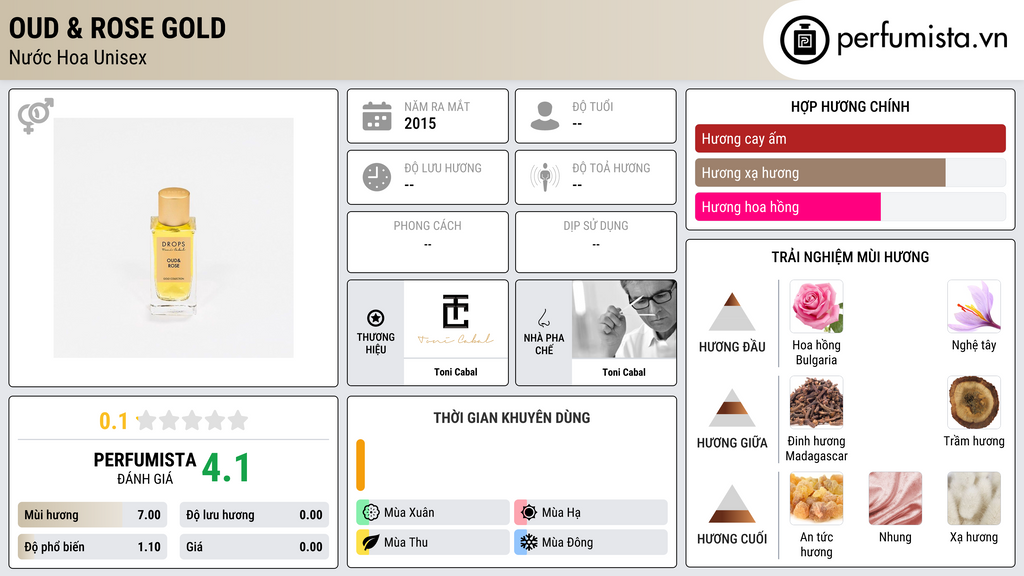Image resolution: width=1024 pixels, height=576 pixels.
Task: Click the orange recommended-time bar
Action: point(360,465)
